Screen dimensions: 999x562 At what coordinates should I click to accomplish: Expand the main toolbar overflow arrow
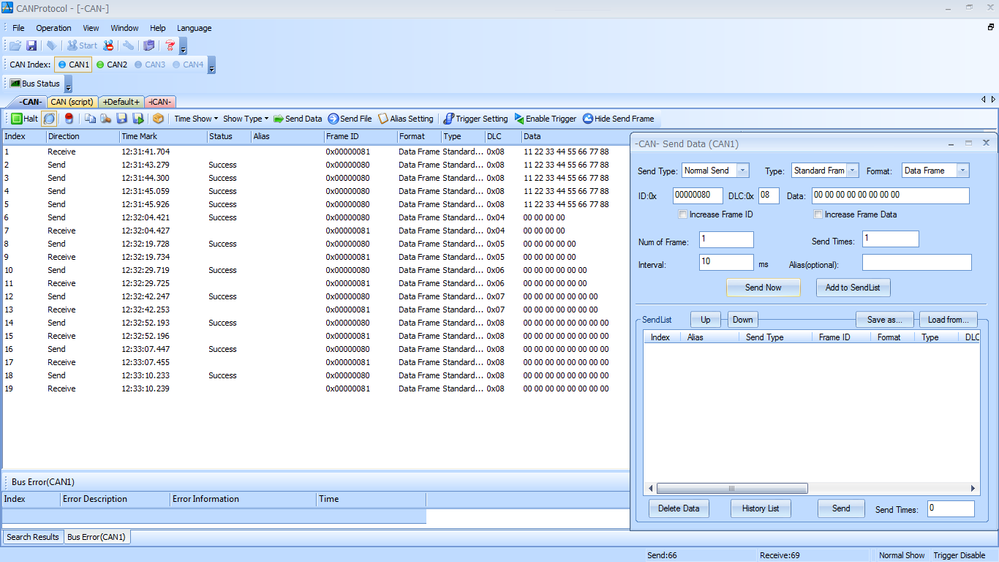tap(183, 47)
